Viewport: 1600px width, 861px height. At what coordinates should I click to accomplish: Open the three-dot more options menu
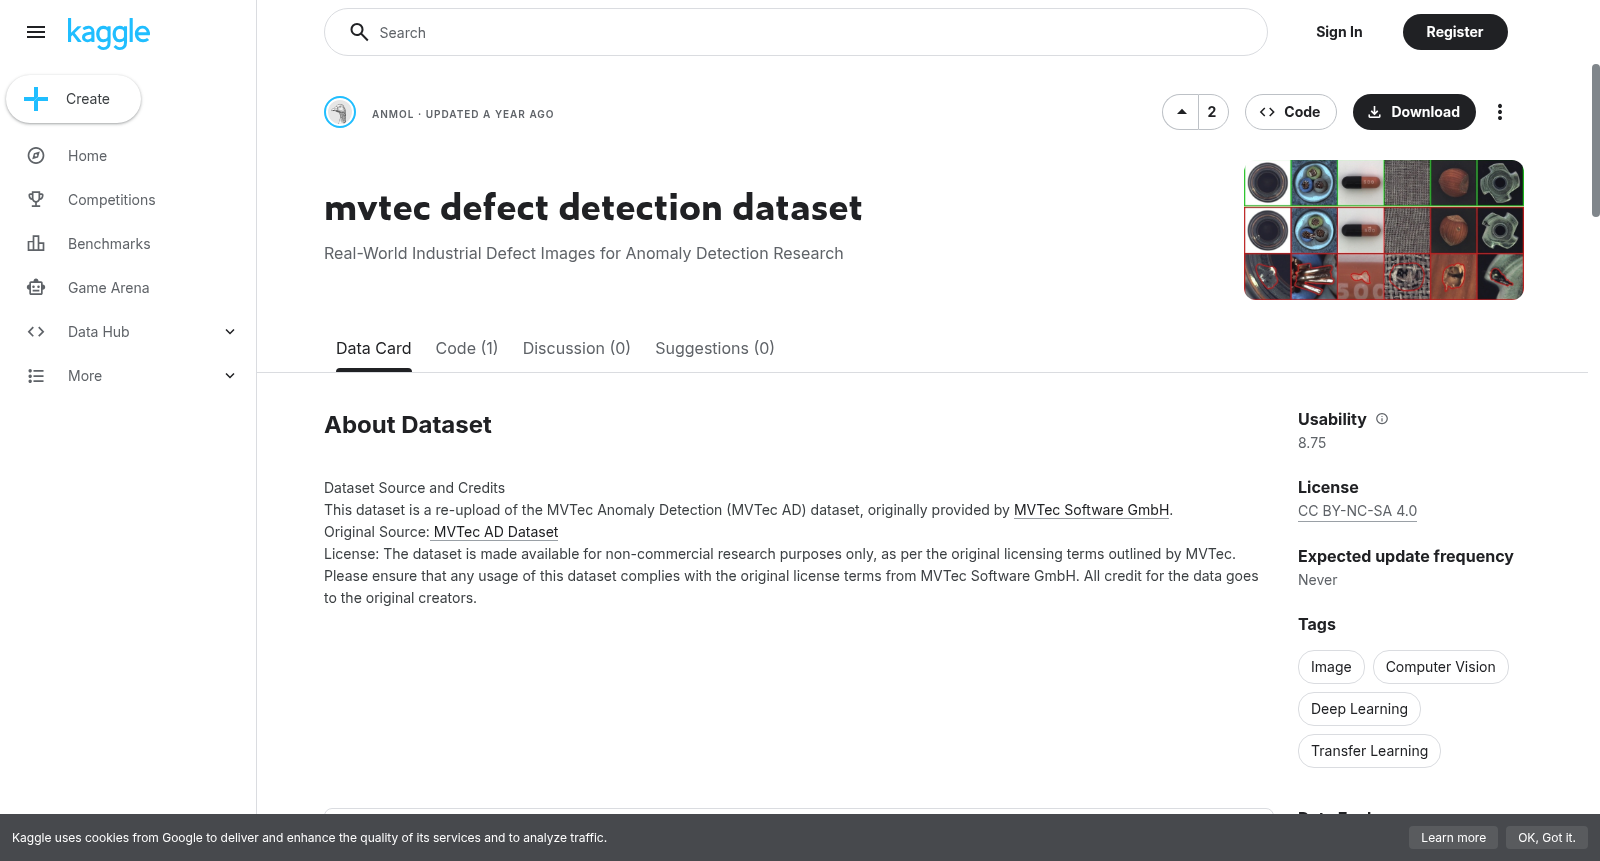(1500, 112)
